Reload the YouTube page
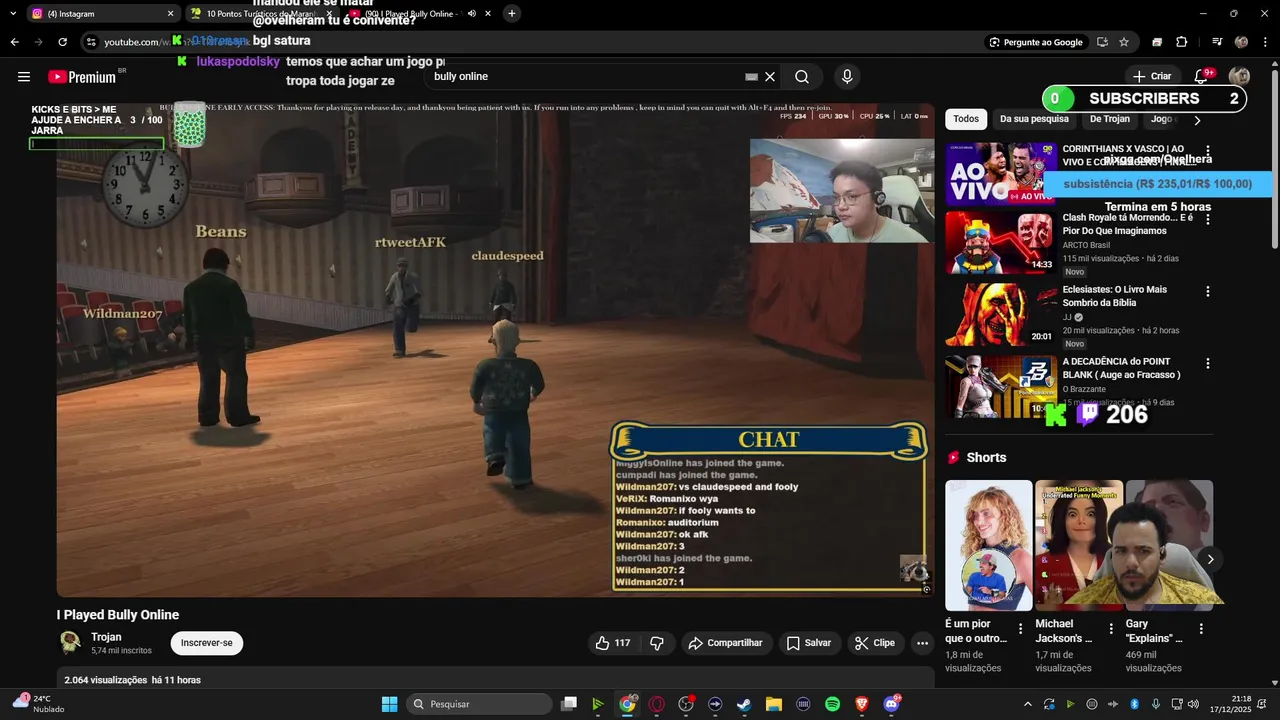Image resolution: width=1280 pixels, height=720 pixels. pos(62,42)
